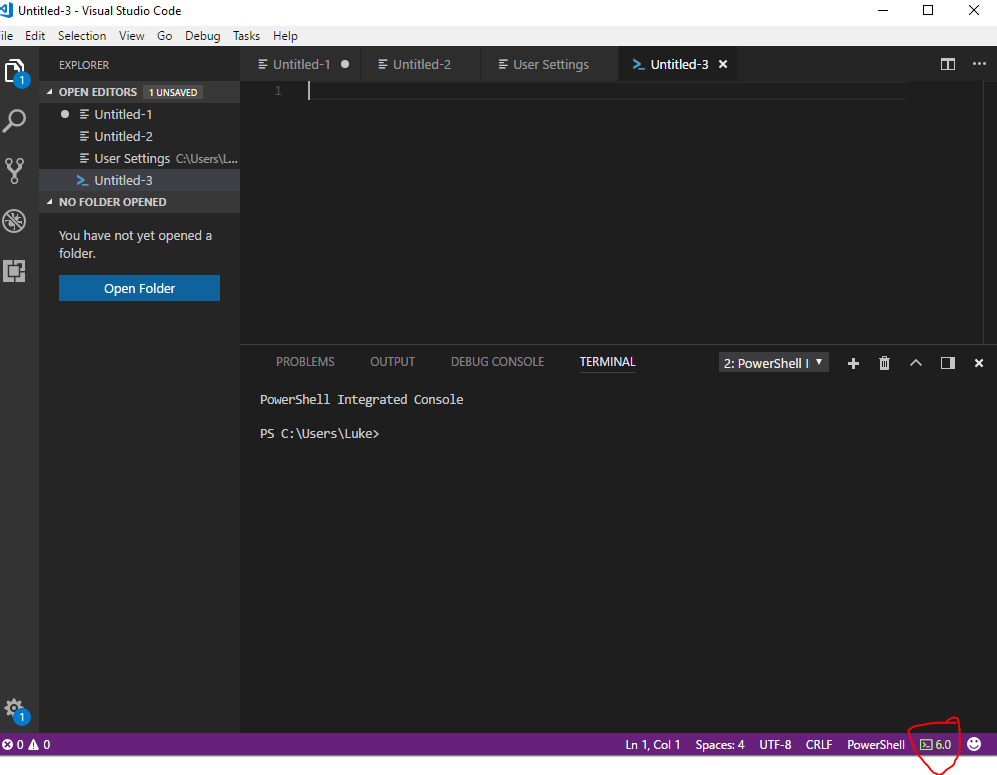Show the Output panel tab

click(392, 362)
